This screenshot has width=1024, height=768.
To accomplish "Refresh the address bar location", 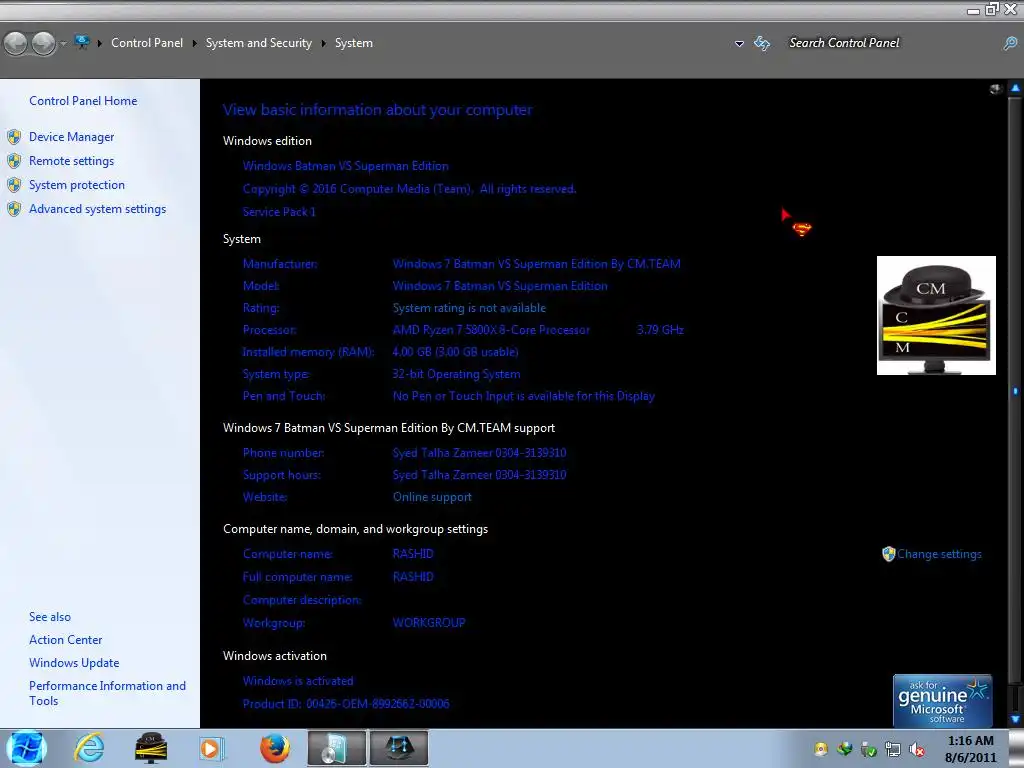I will point(762,43).
